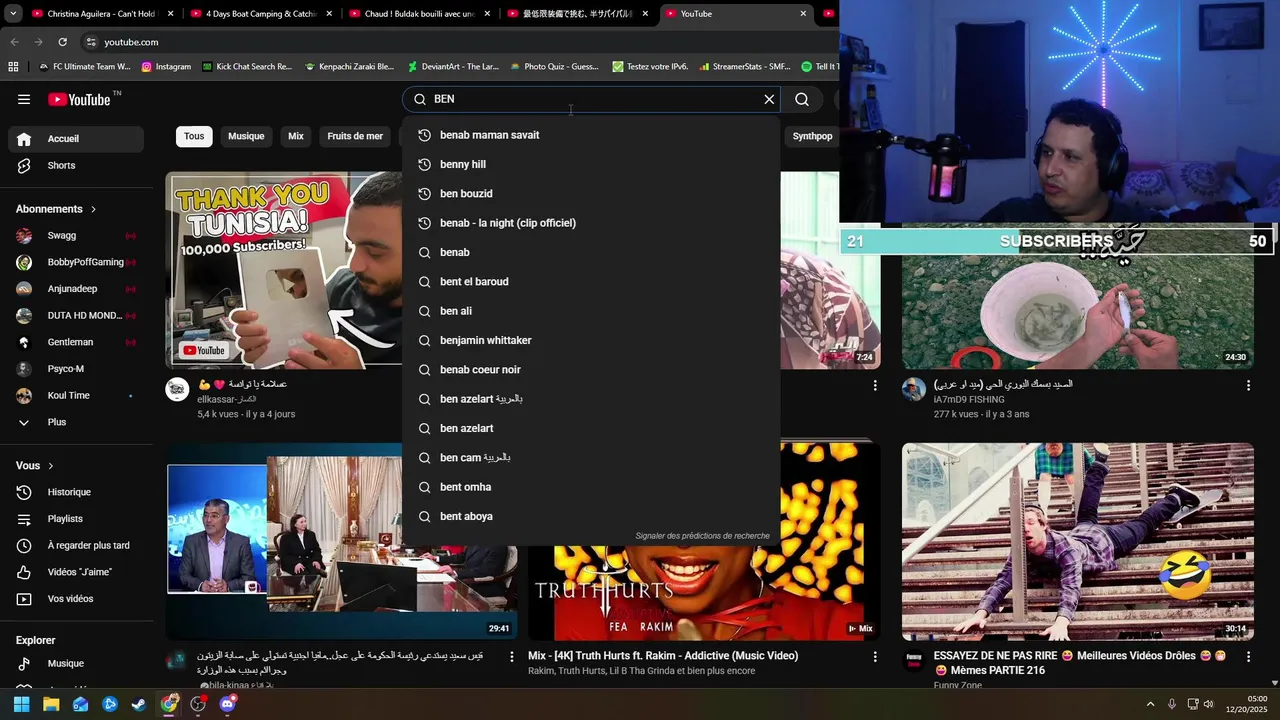Screen dimensions: 1280x720
Task: Switch to Chaud ! Buldak bouilli tab
Action: pos(421,14)
